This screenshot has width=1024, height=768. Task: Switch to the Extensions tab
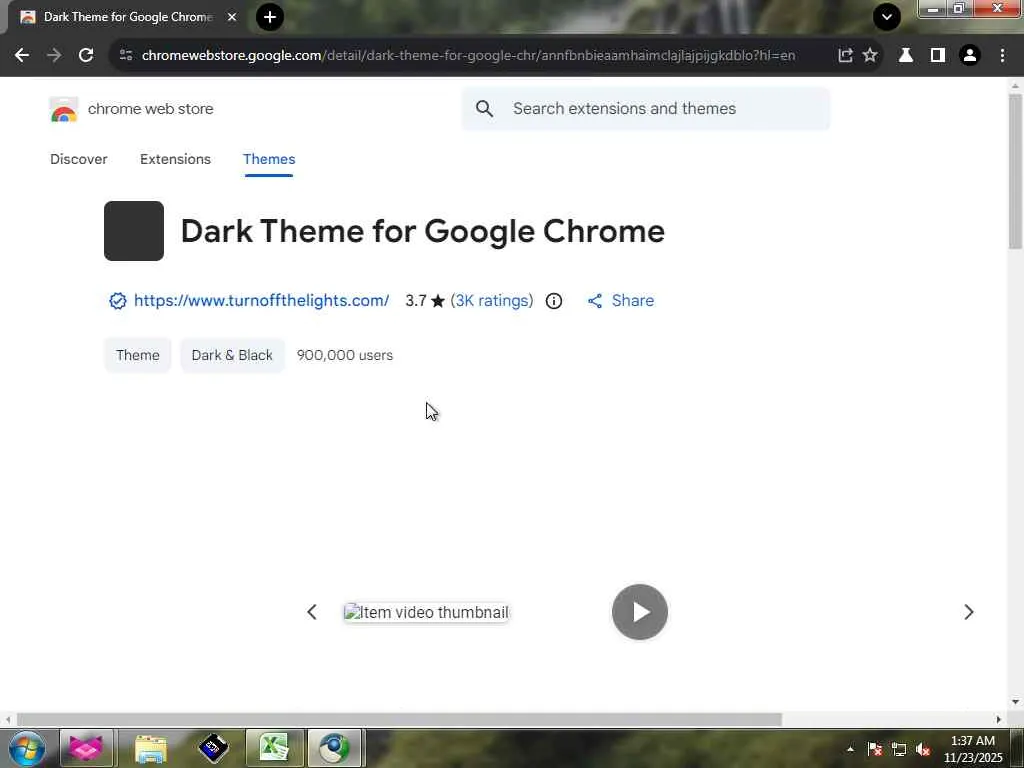pos(175,159)
